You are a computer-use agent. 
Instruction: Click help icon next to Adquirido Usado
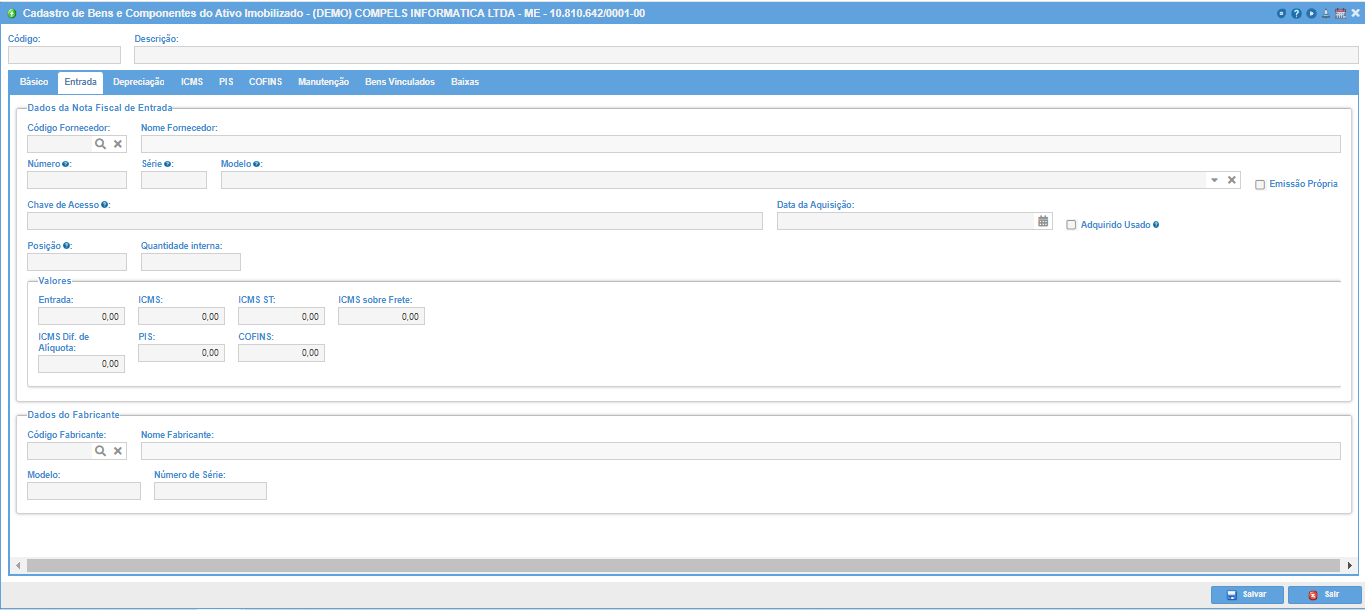[1156, 225]
